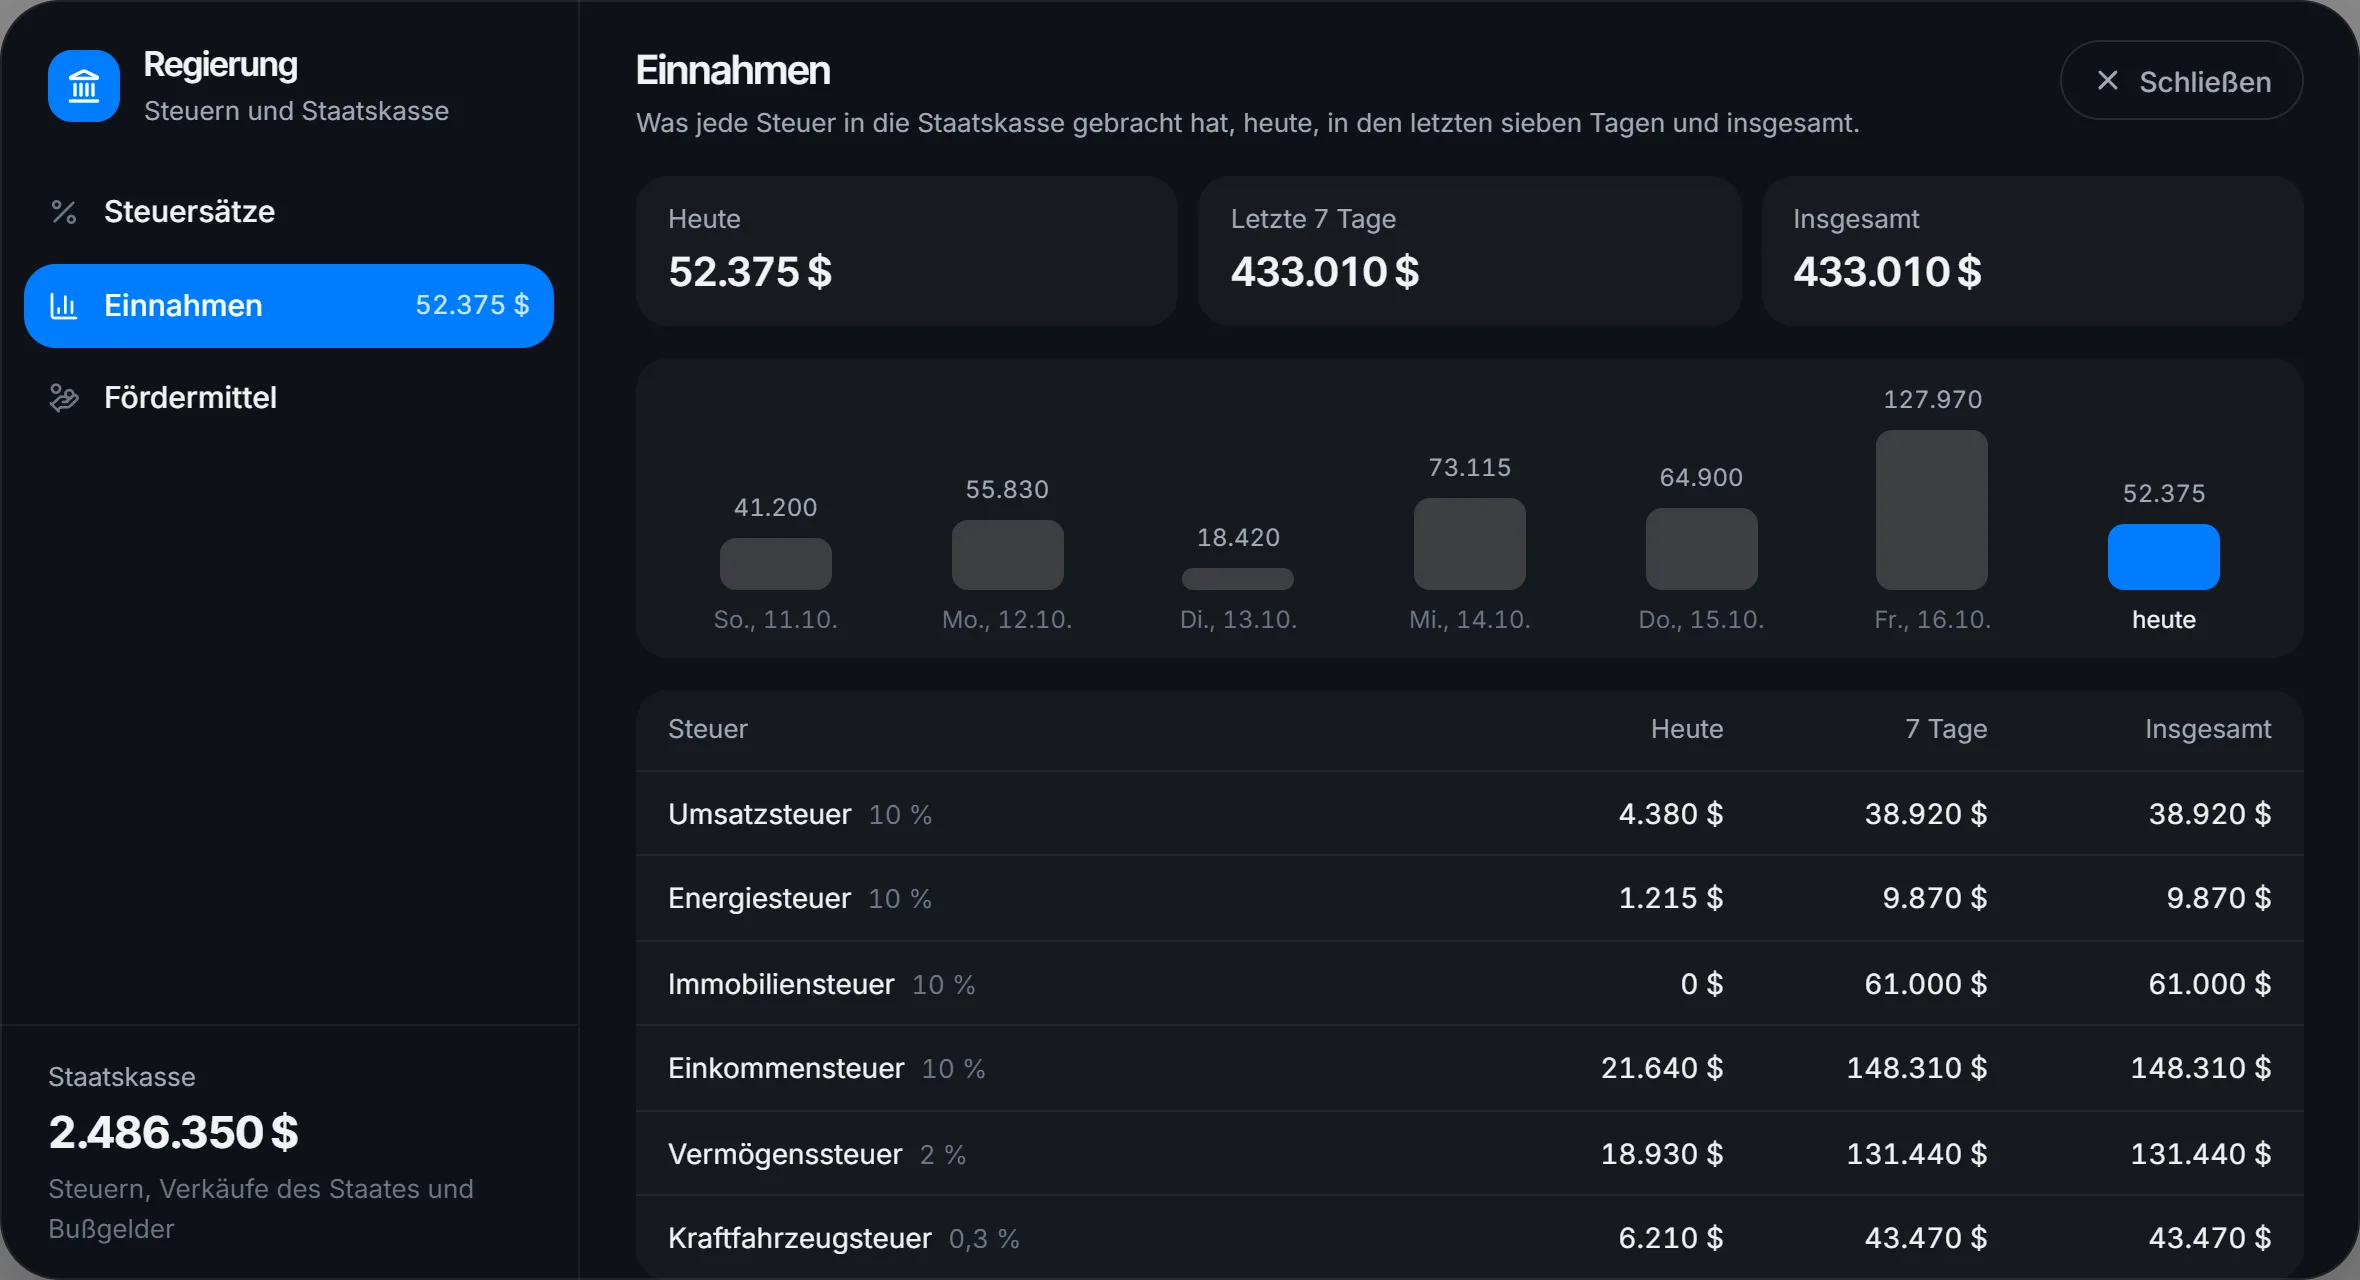Click the Heute column header in table
2360x1280 pixels.
click(x=1687, y=729)
